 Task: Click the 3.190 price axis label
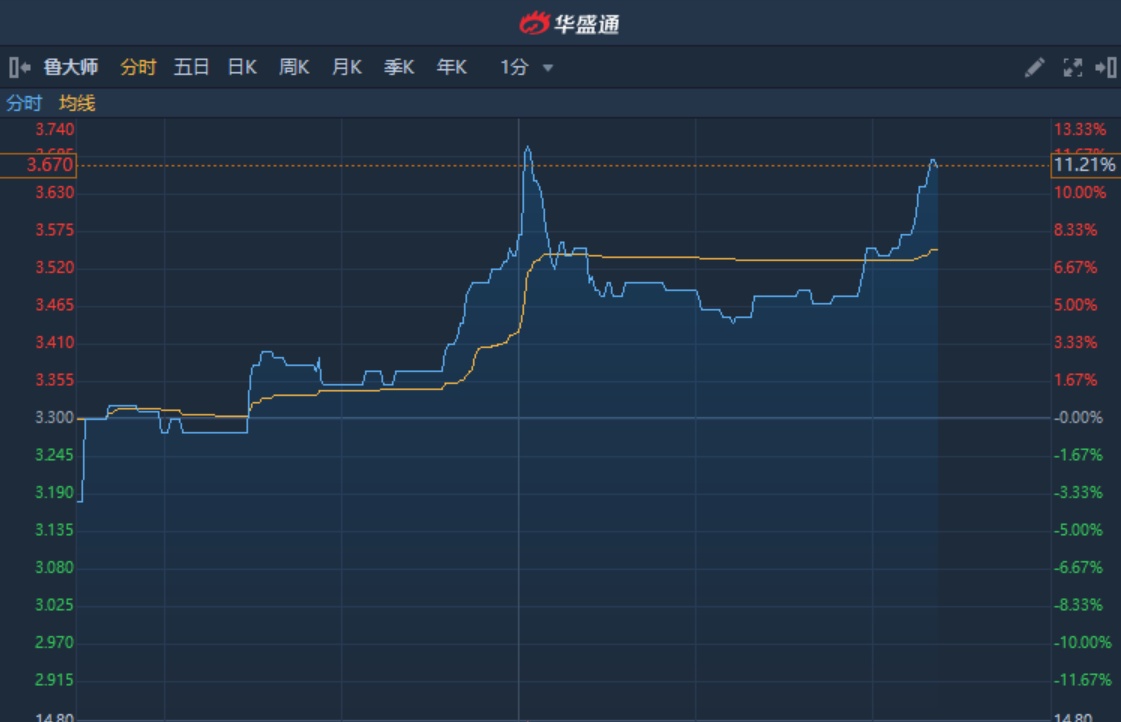tap(55, 493)
